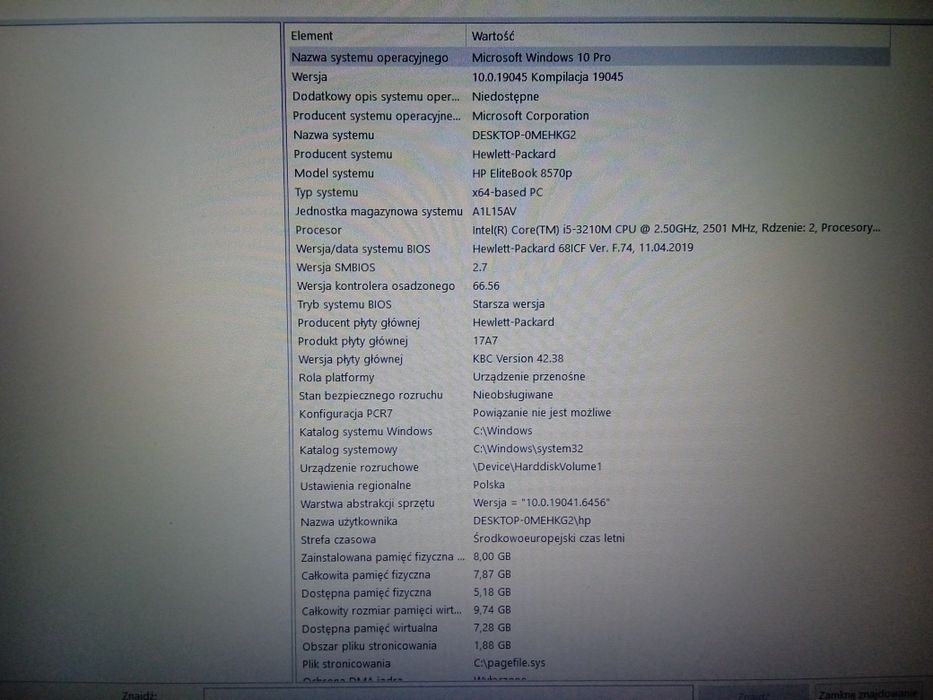
Task: Select value 'KBC Version 42.38'
Action: [x=518, y=358]
